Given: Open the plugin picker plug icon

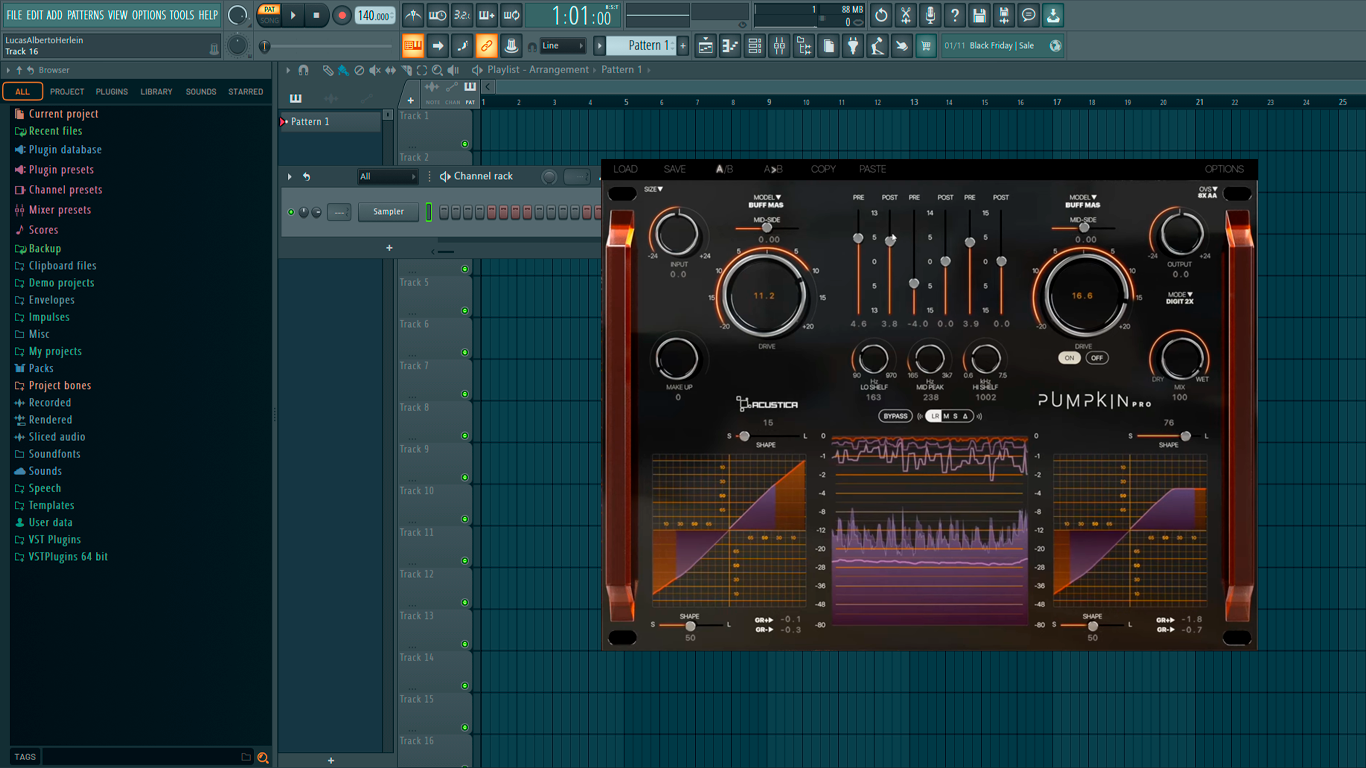Looking at the screenshot, I should 853,46.
